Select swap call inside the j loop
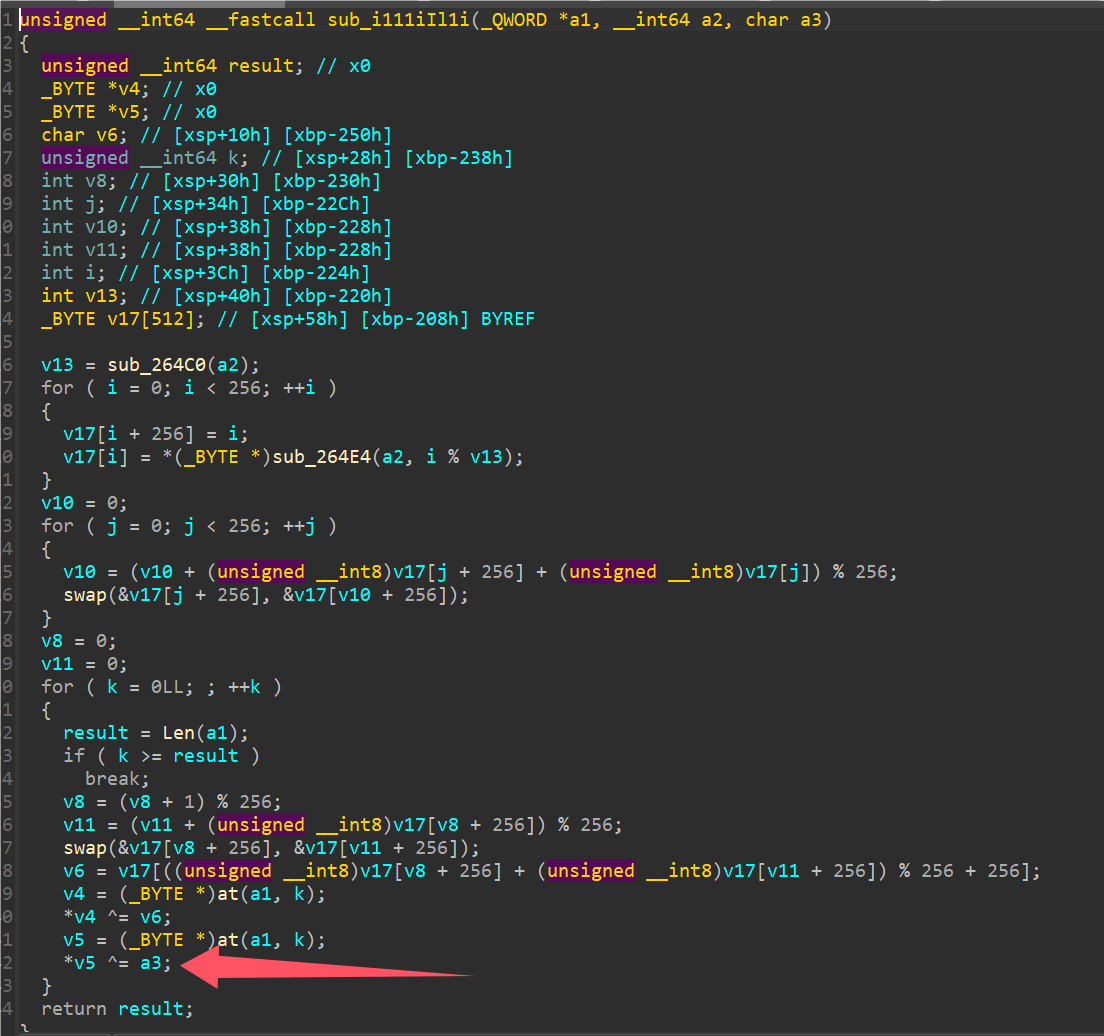Screen dimensions: 1104x1036 [84, 594]
